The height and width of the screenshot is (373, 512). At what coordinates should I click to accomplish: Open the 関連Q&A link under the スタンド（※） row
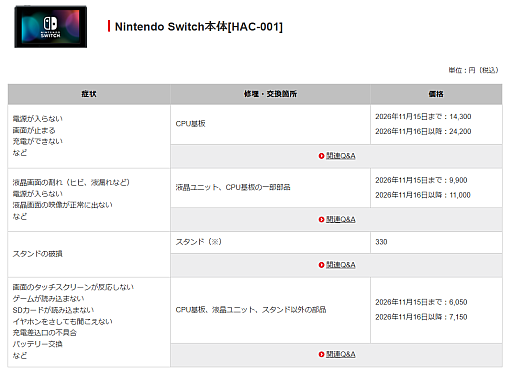point(340,265)
